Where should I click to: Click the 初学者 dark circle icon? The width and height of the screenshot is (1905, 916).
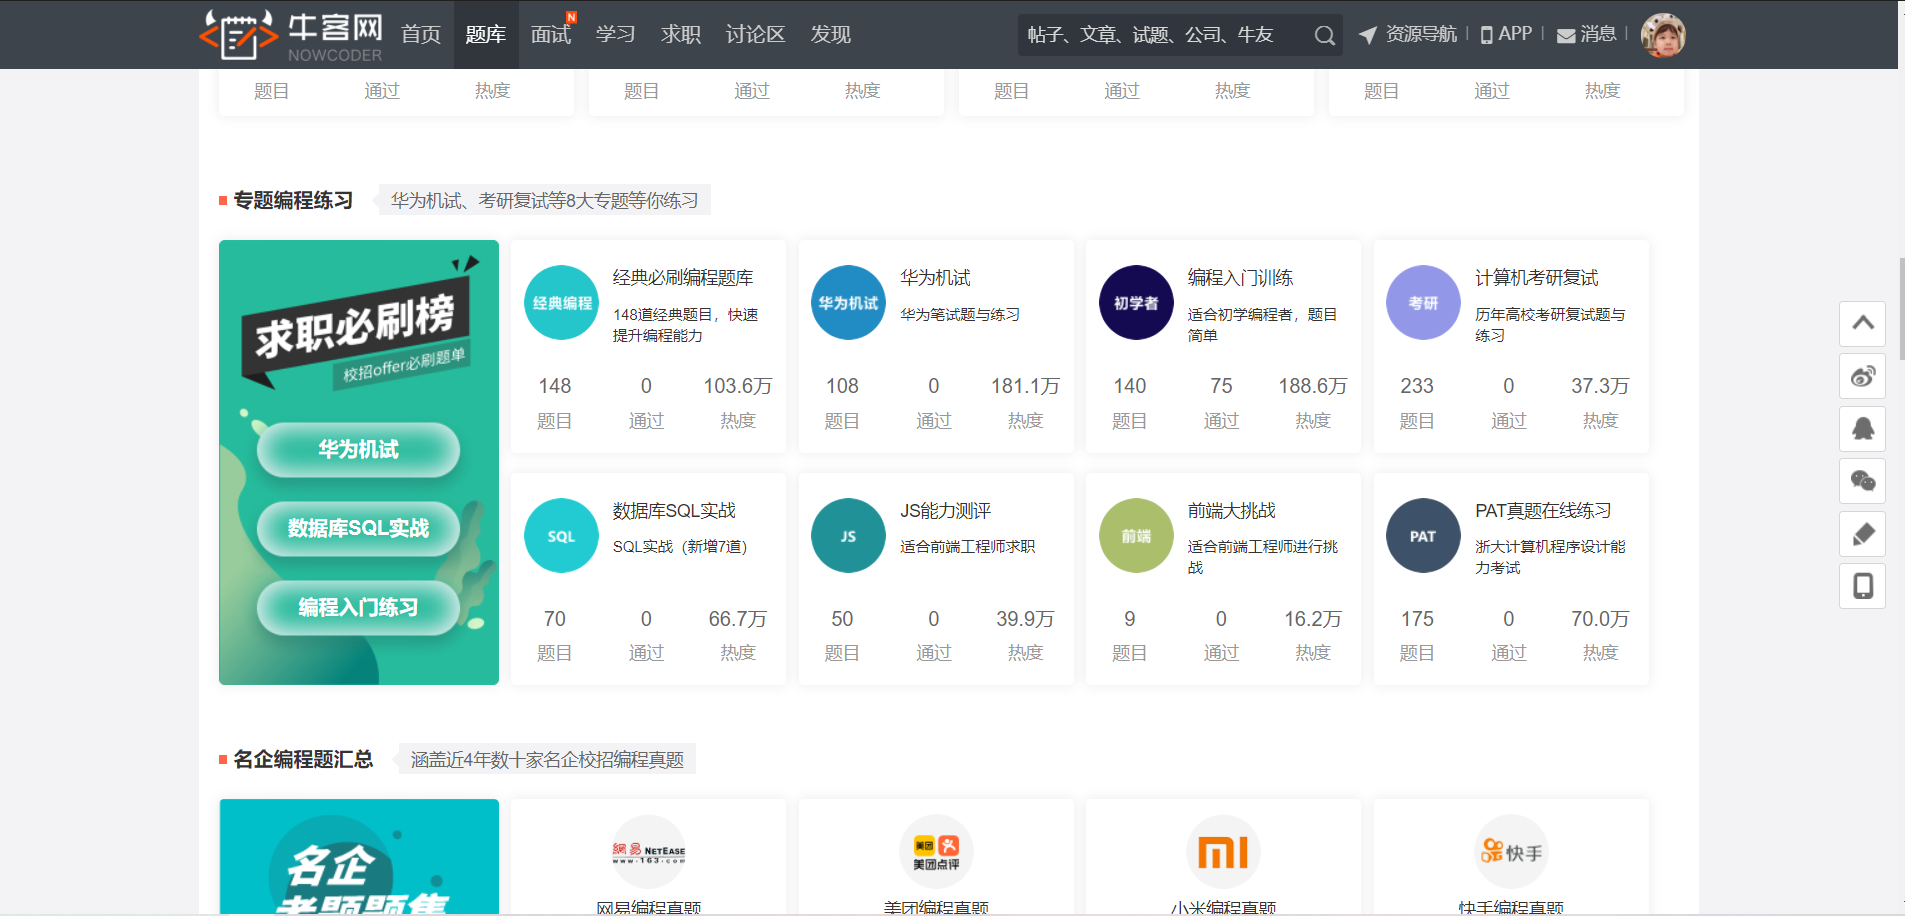pyautogui.click(x=1136, y=303)
